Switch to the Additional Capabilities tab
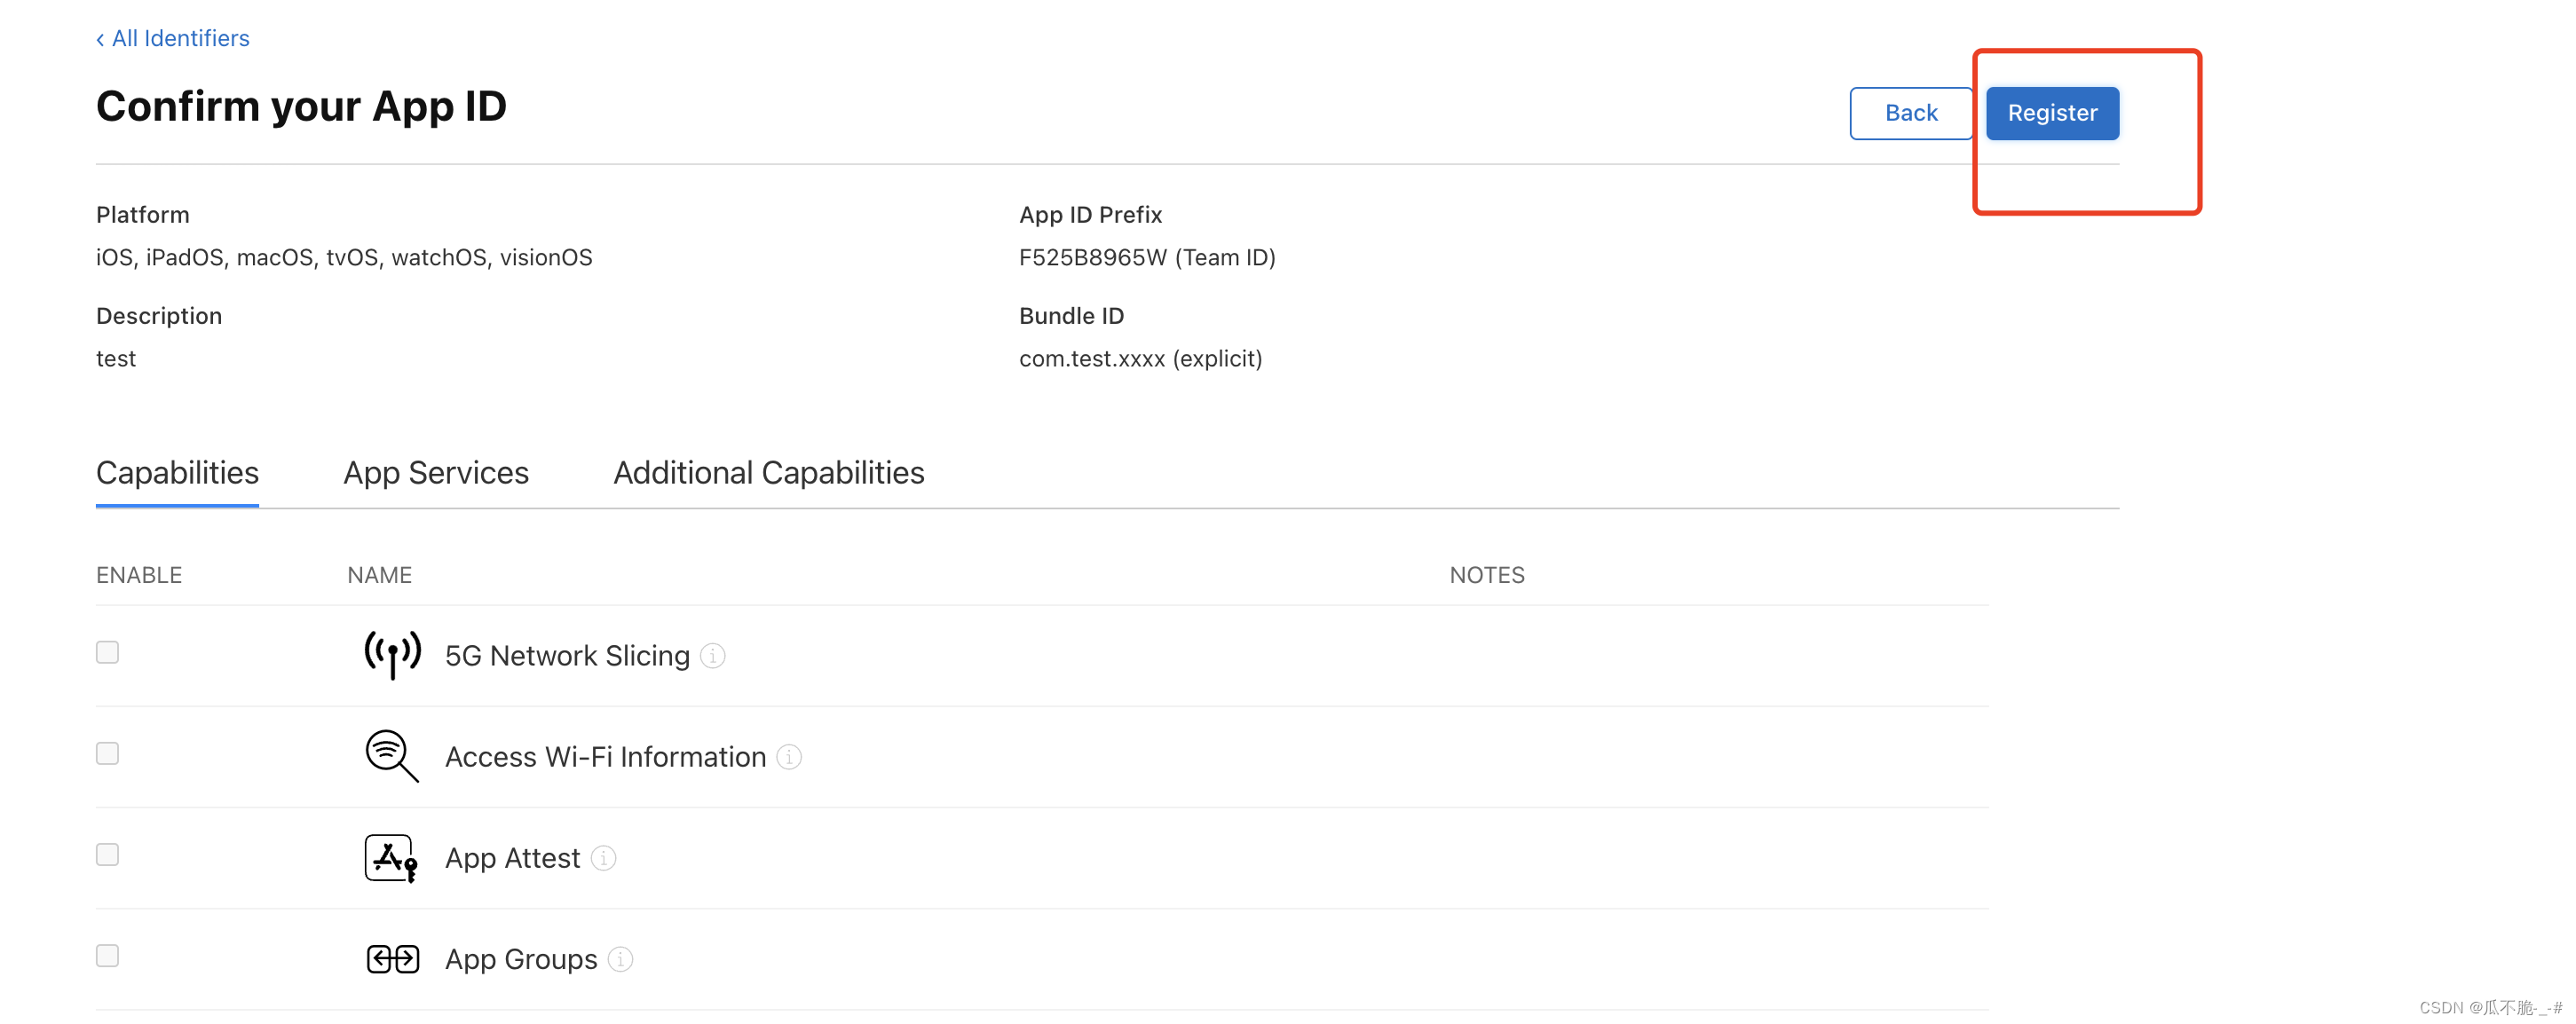 click(x=768, y=473)
